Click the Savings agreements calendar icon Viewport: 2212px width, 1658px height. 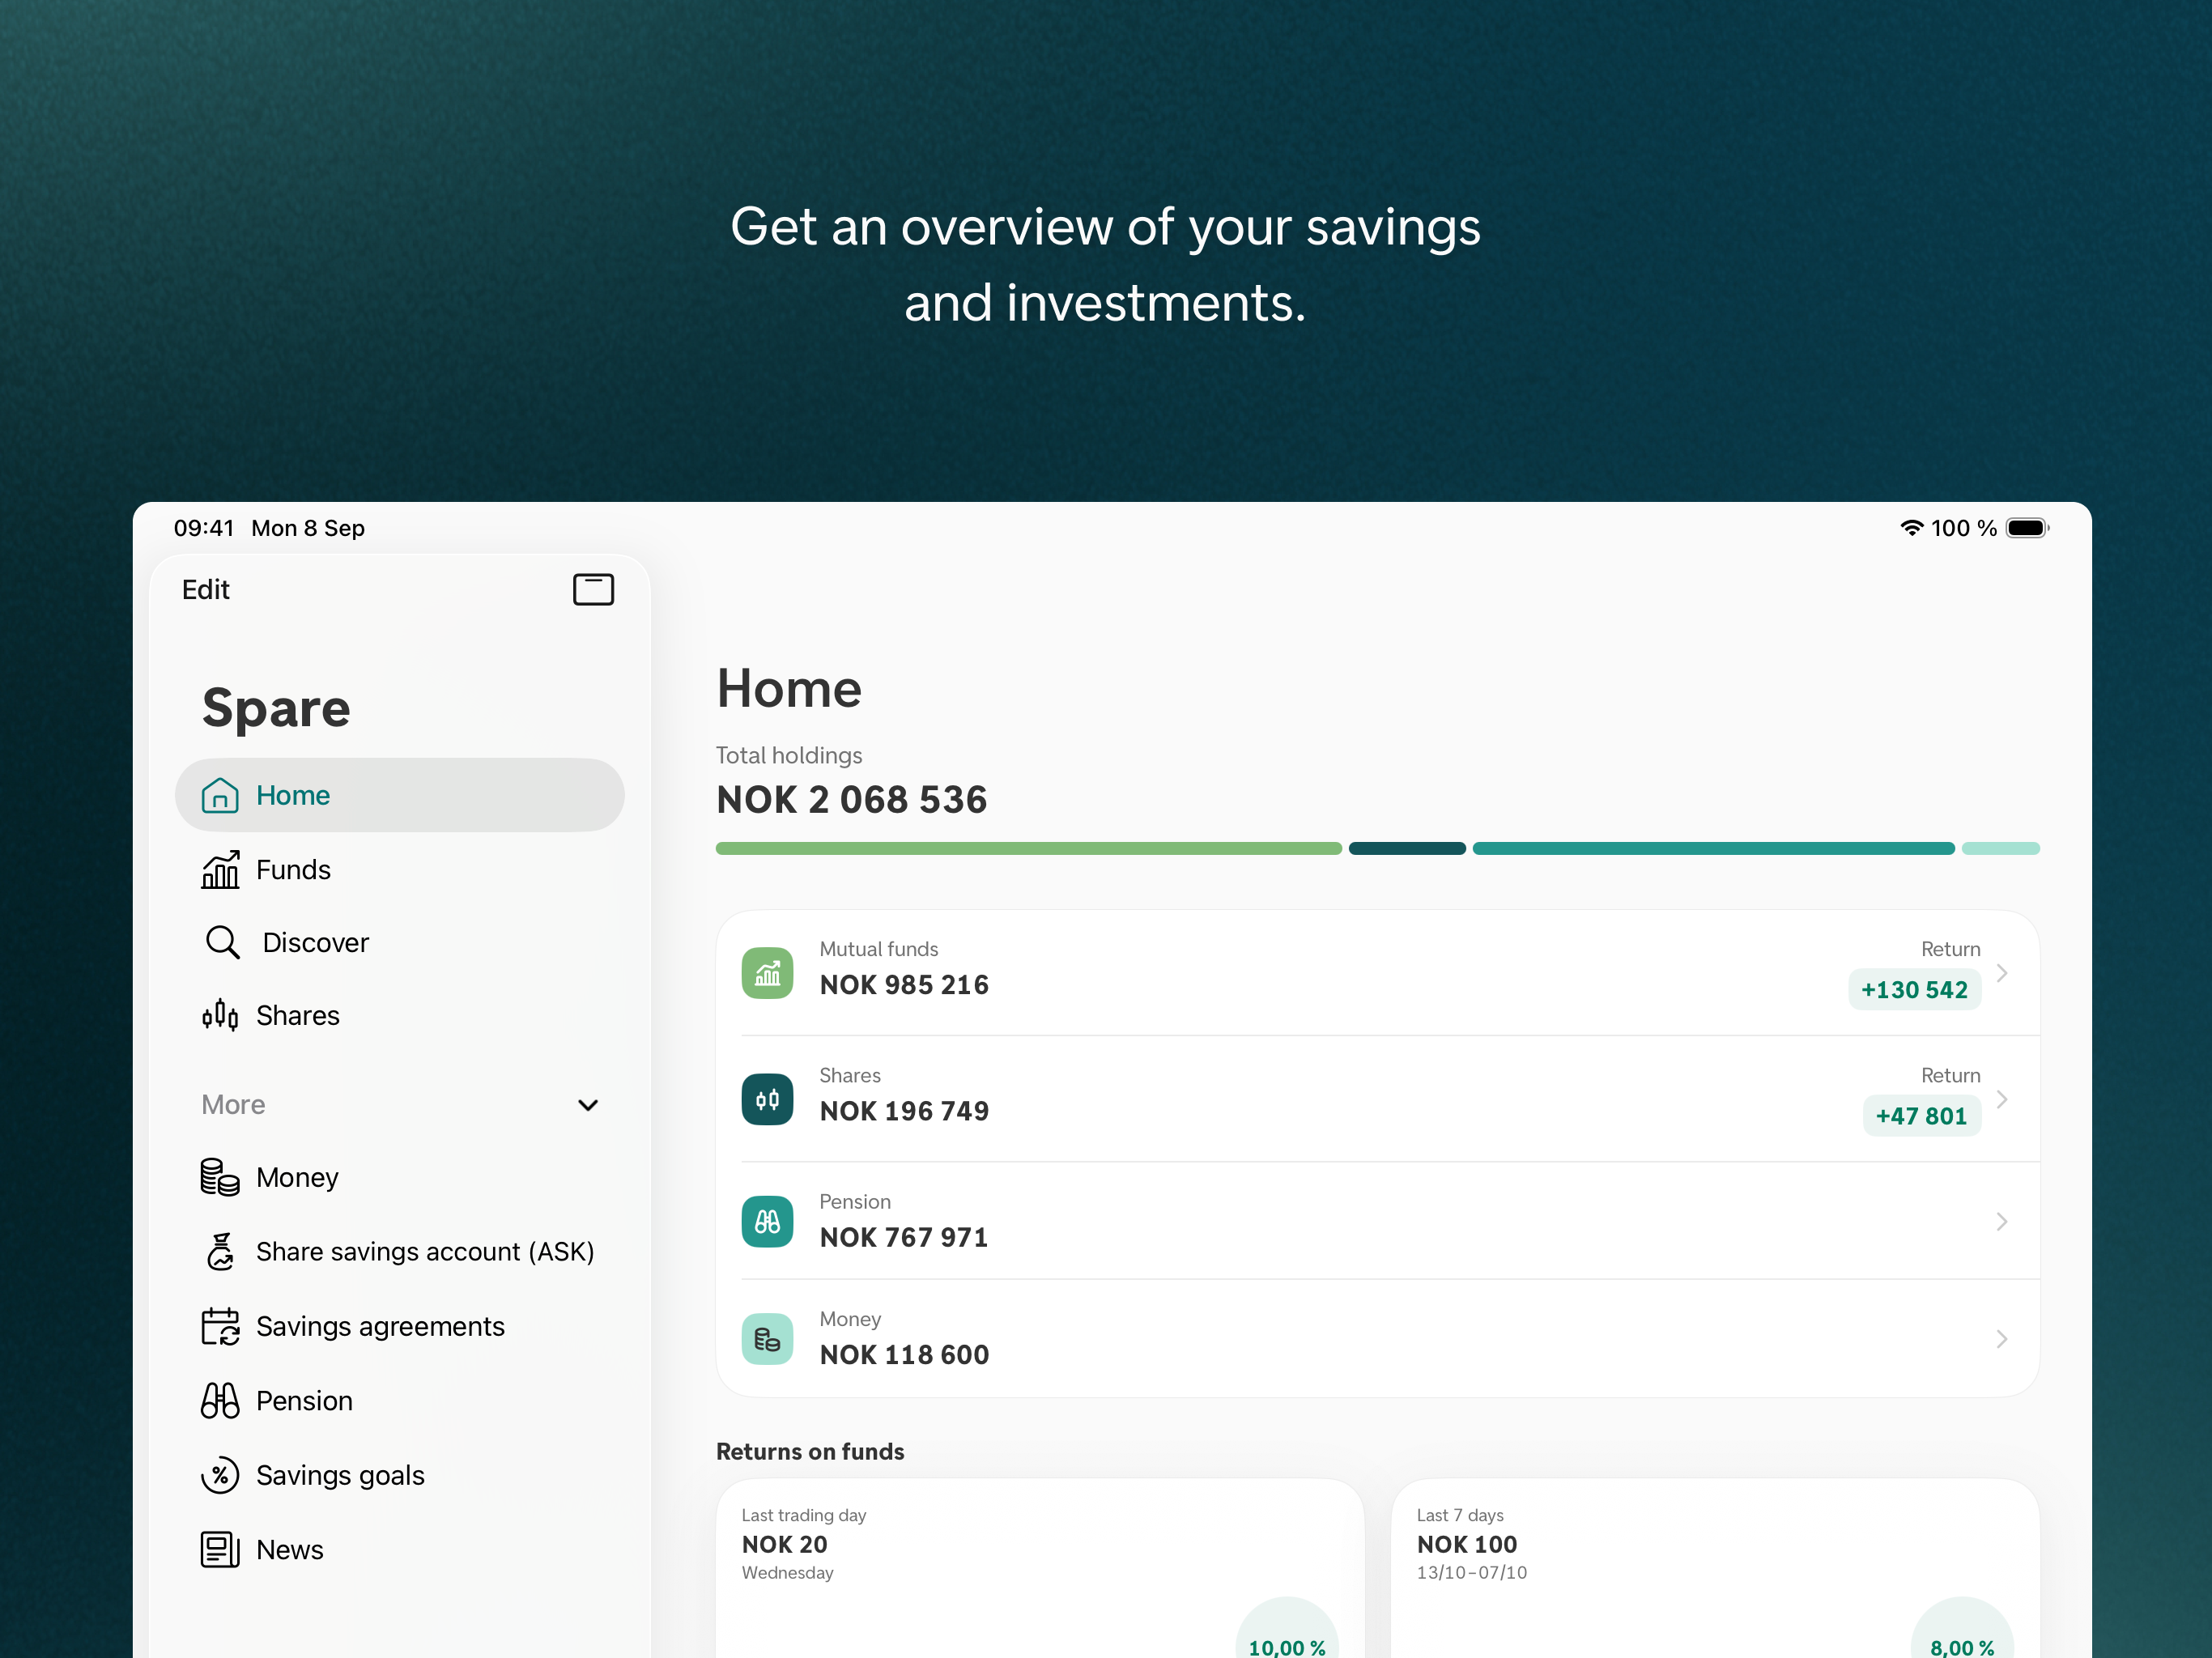220,1326
